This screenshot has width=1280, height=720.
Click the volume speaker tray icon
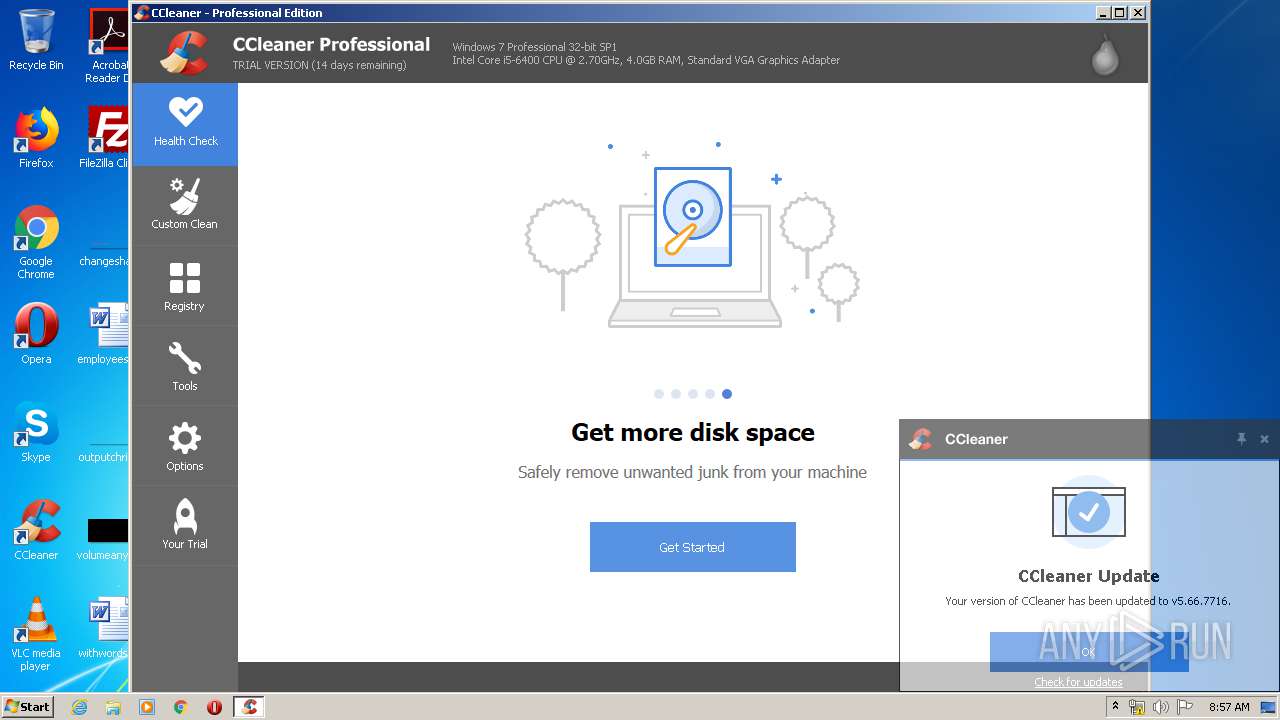click(x=1160, y=707)
